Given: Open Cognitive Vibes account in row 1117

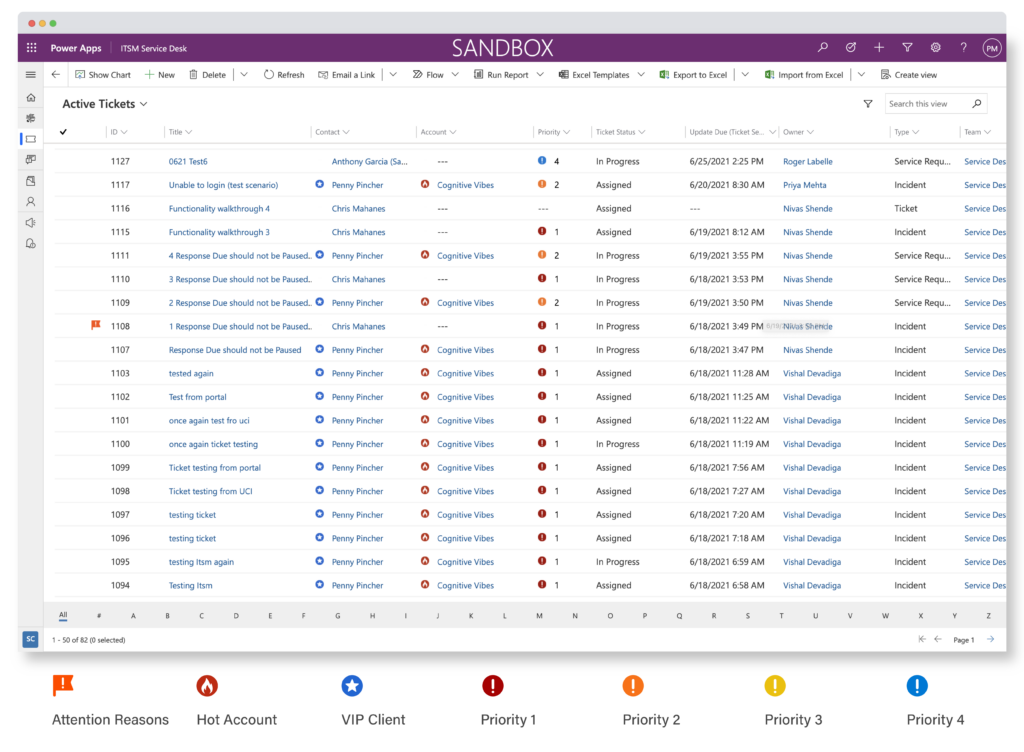Looking at the screenshot, I should coord(466,185).
